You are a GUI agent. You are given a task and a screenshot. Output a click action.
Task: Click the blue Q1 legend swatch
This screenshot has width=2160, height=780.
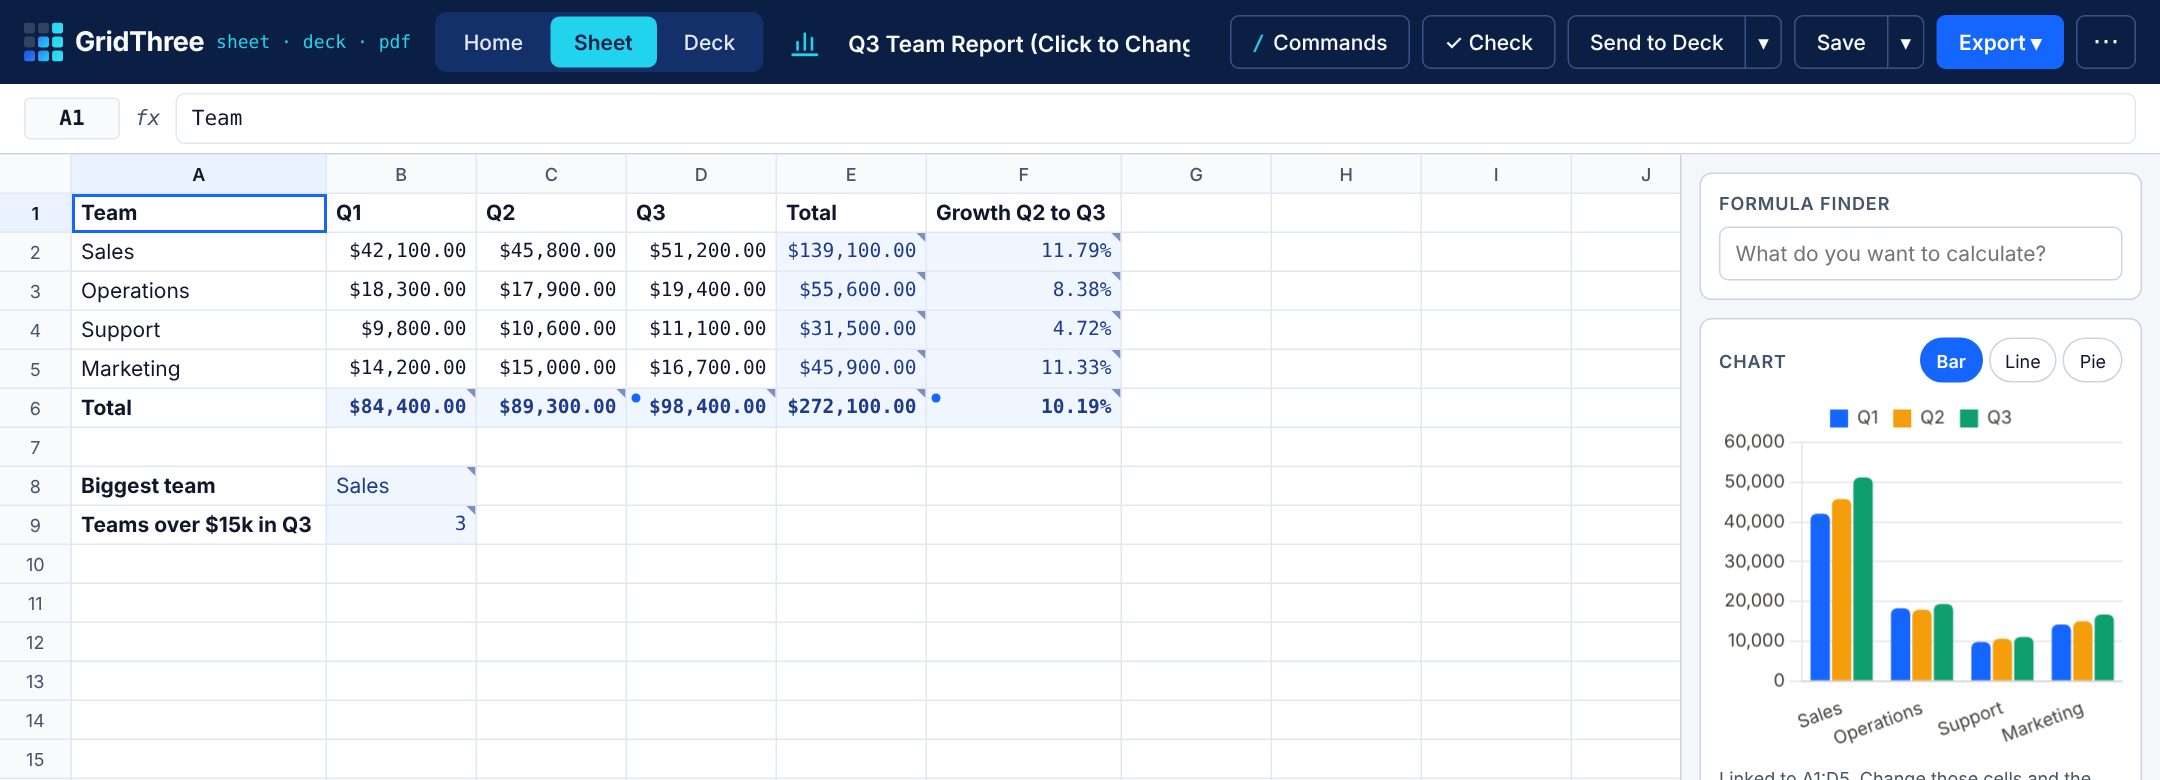(x=1838, y=418)
